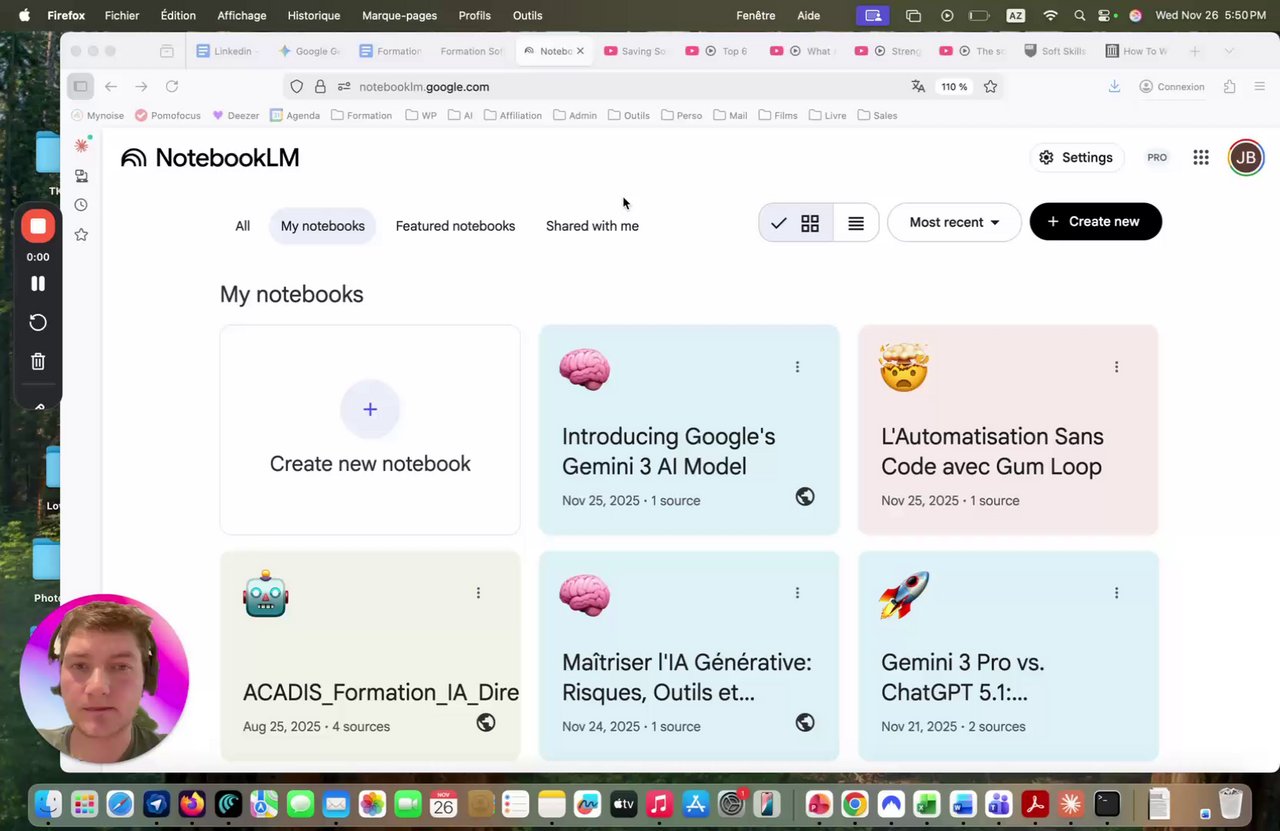1280x831 pixels.
Task: Click the globe icon on Maîtriser l'IA Générative card
Action: [805, 722]
